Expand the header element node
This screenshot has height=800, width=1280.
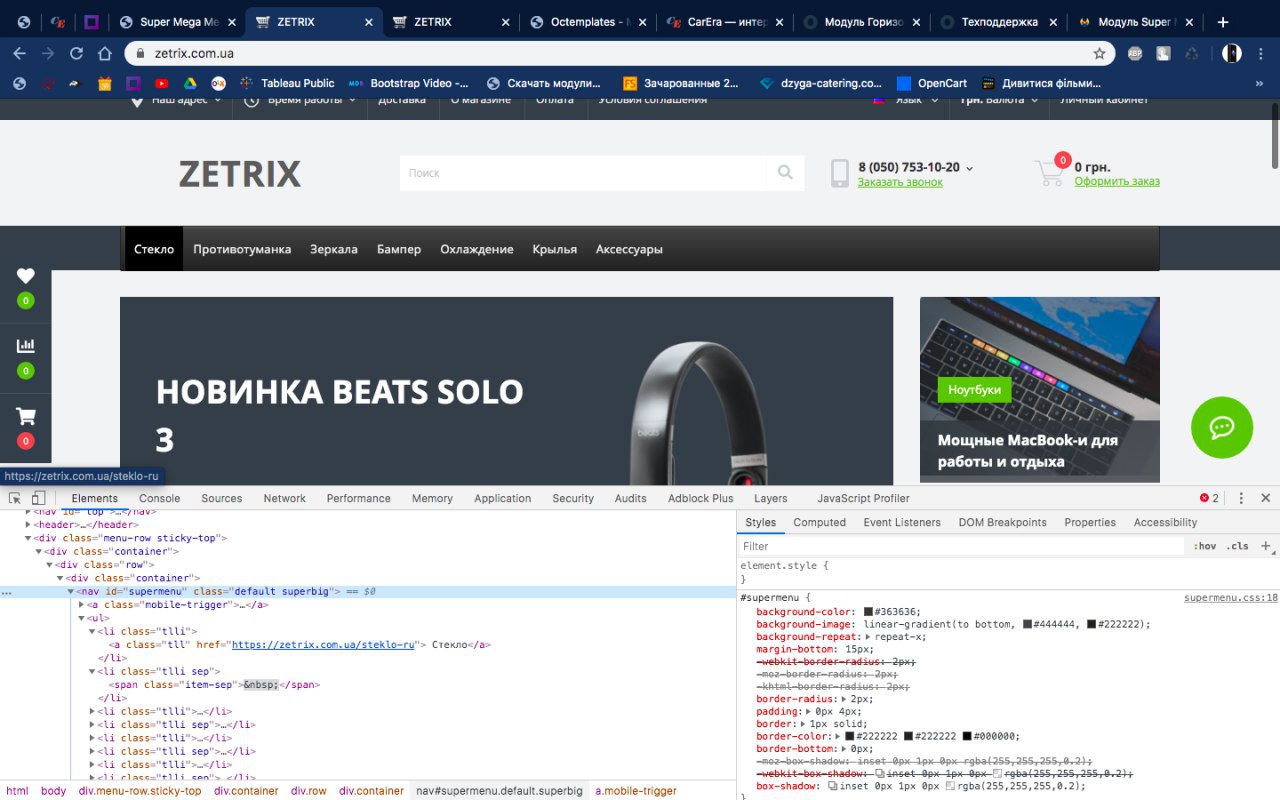click(28, 524)
